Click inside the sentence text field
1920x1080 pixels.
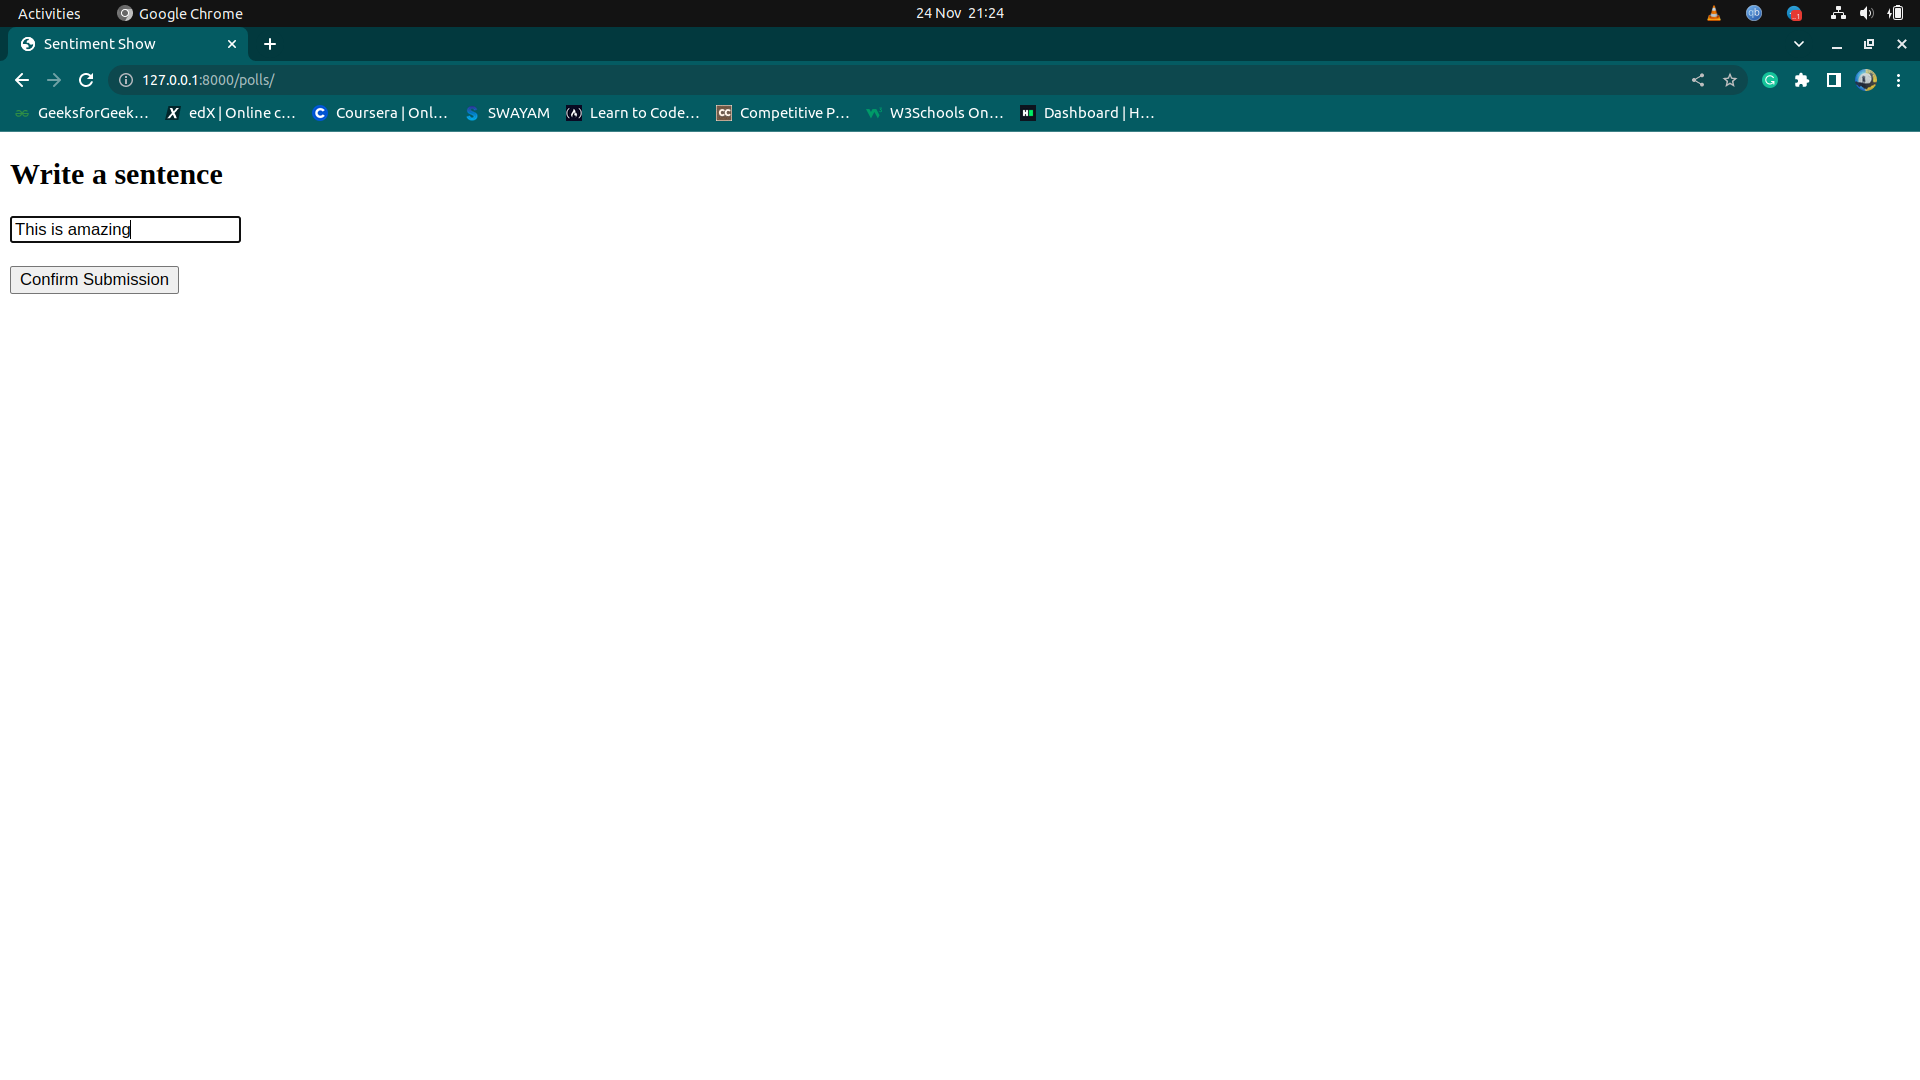tap(125, 229)
